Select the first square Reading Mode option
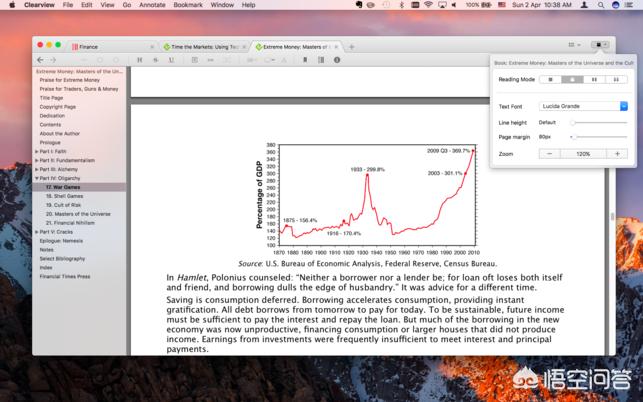The image size is (643, 402). (x=550, y=79)
